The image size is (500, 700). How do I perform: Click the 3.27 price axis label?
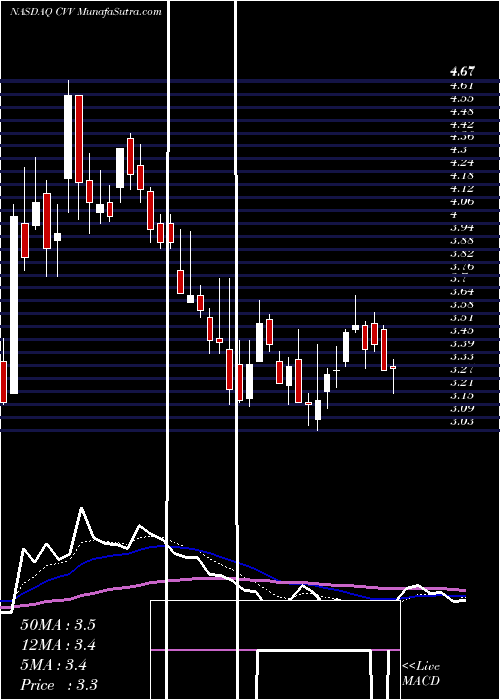tap(462, 370)
